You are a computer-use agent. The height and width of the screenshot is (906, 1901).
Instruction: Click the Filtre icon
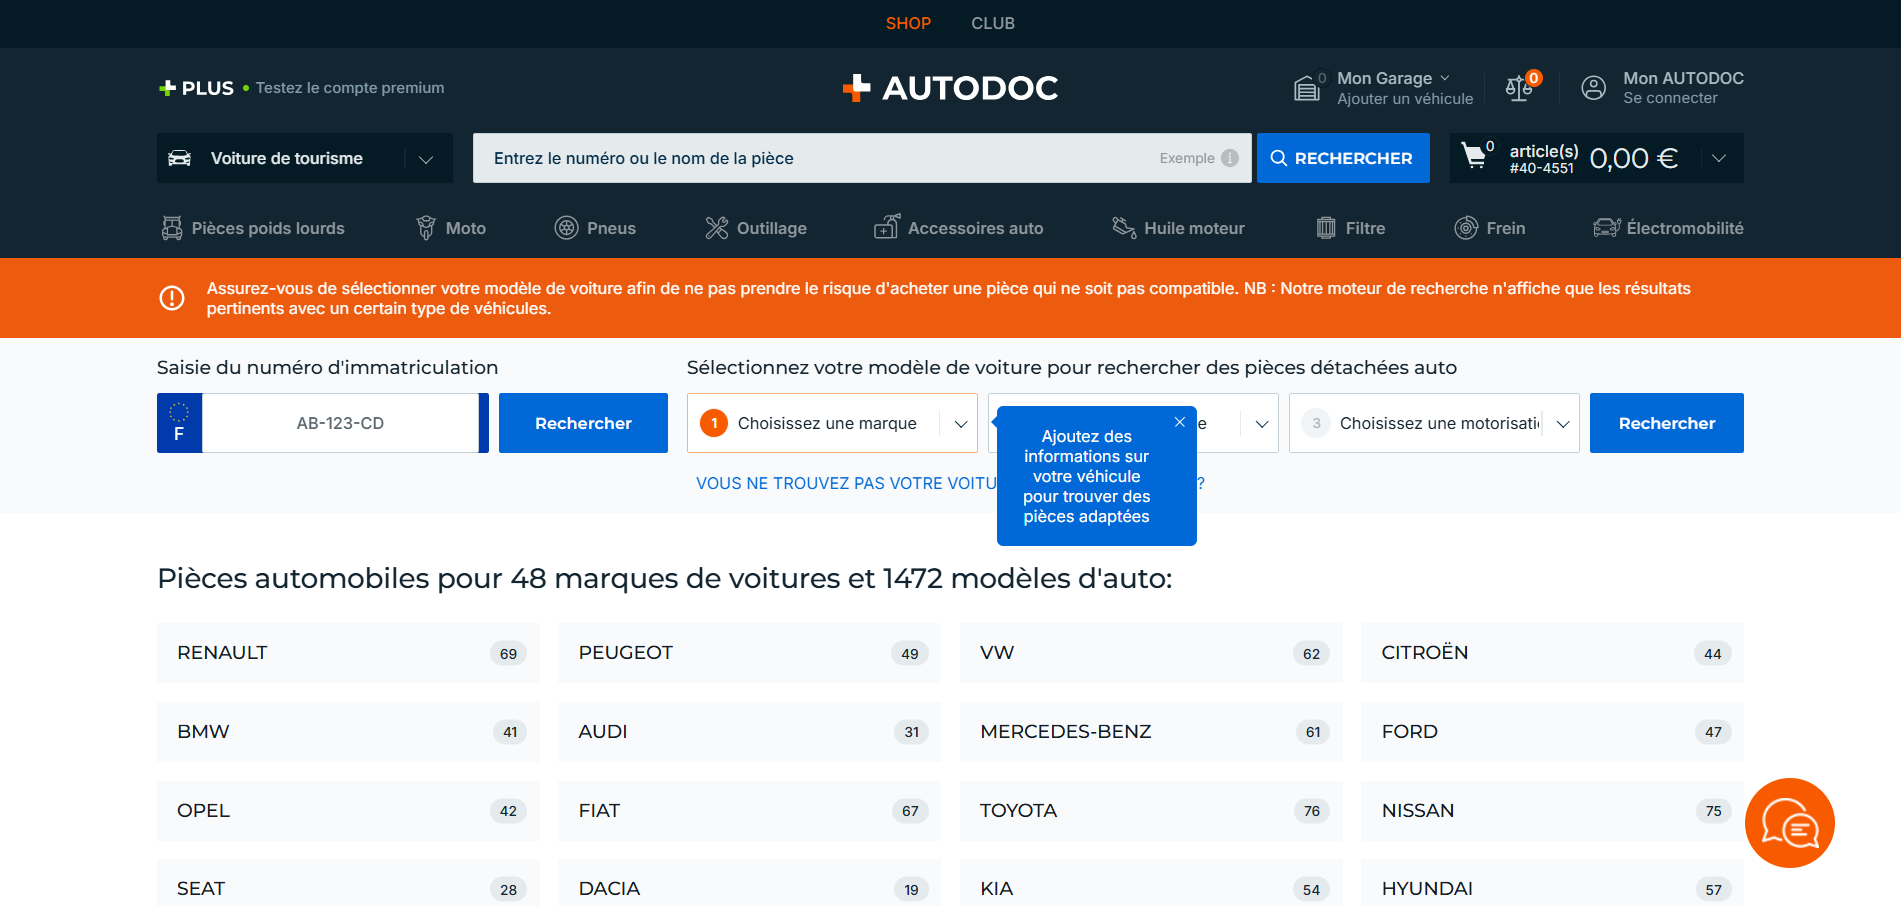(x=1326, y=228)
